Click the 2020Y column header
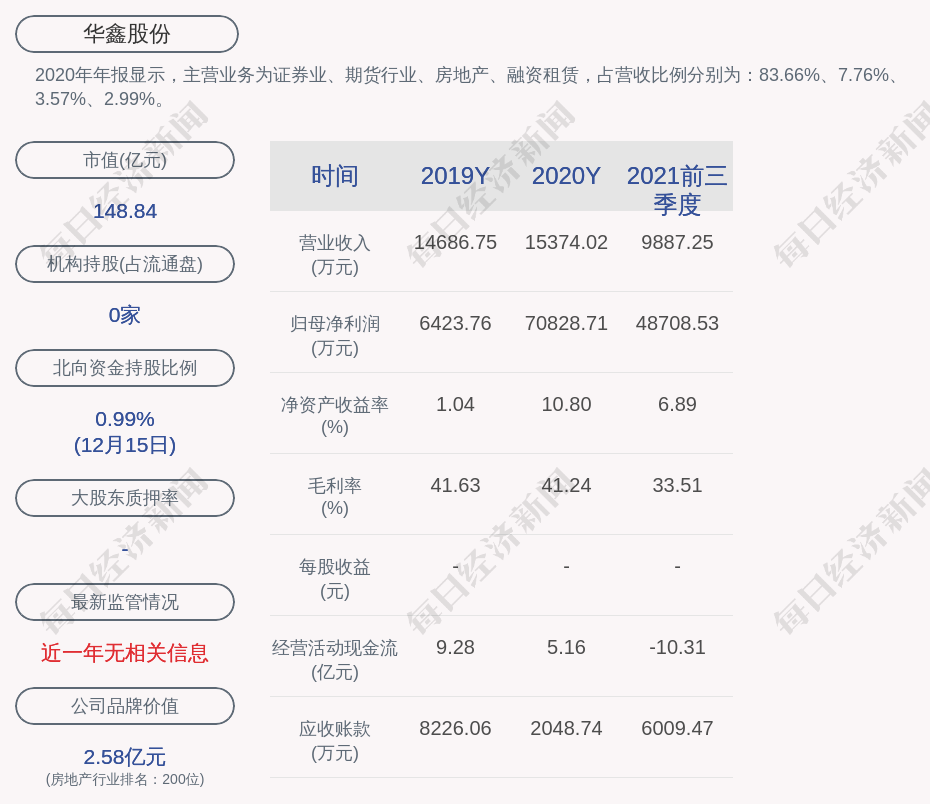This screenshot has width=930, height=804. 566,176
